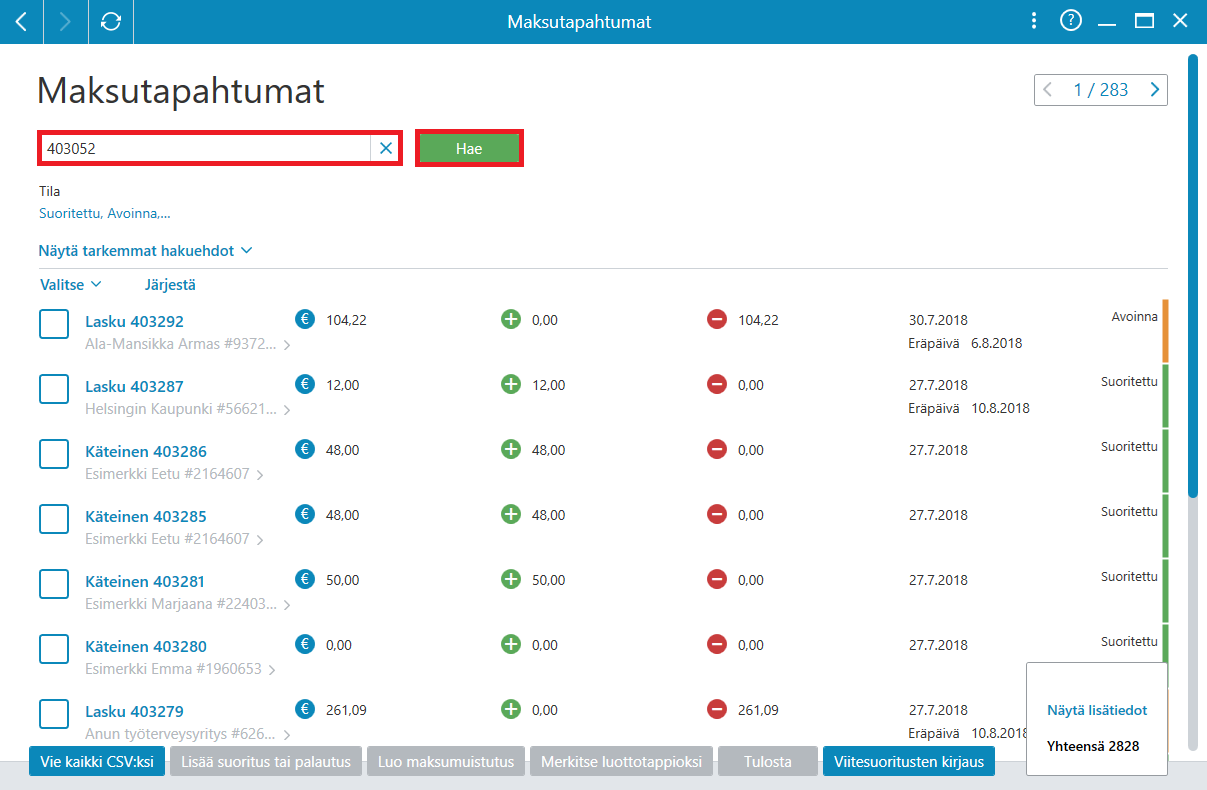The height and width of the screenshot is (790, 1207).
Task: Open the Valitse dropdown
Action: coord(71,285)
